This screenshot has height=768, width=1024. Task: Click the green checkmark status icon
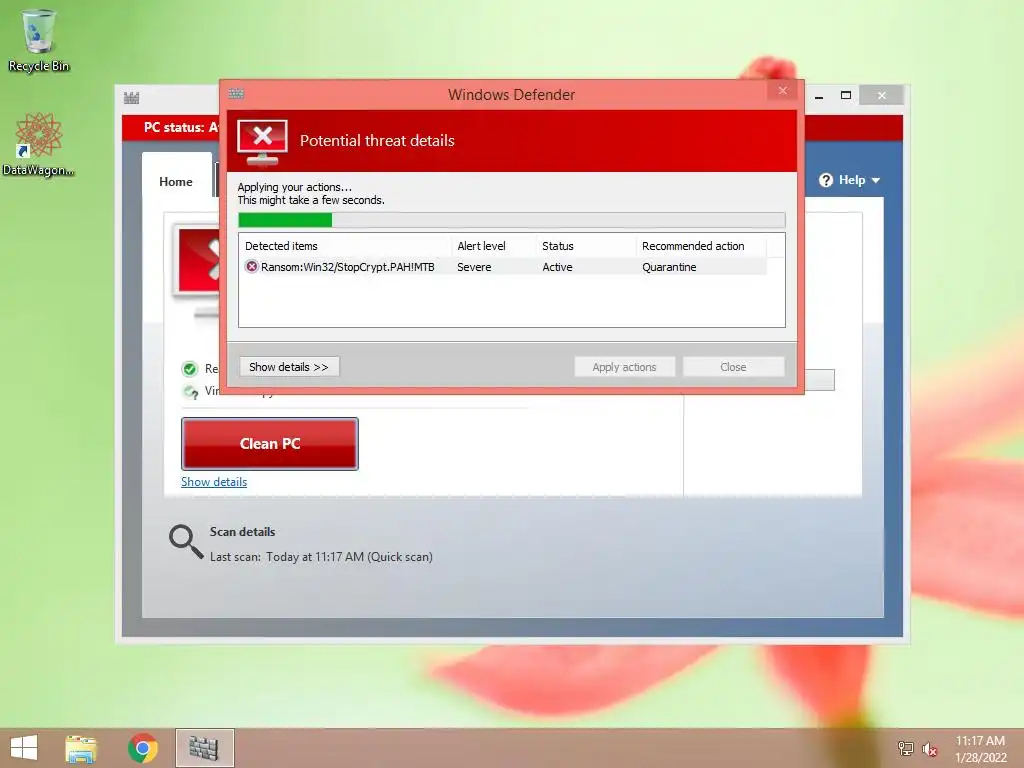click(x=189, y=369)
